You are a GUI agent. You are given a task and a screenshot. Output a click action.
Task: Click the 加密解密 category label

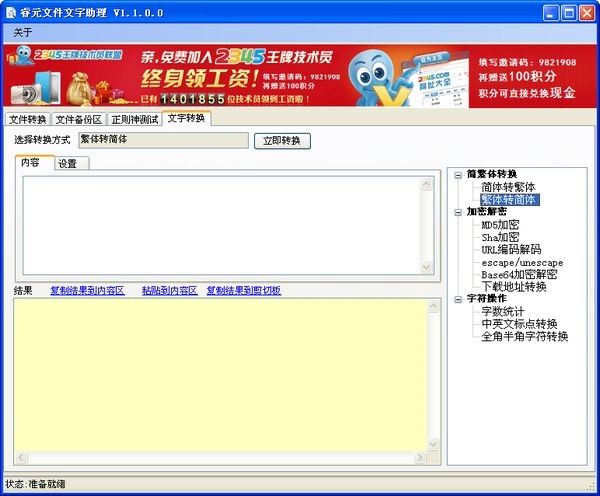pos(486,211)
